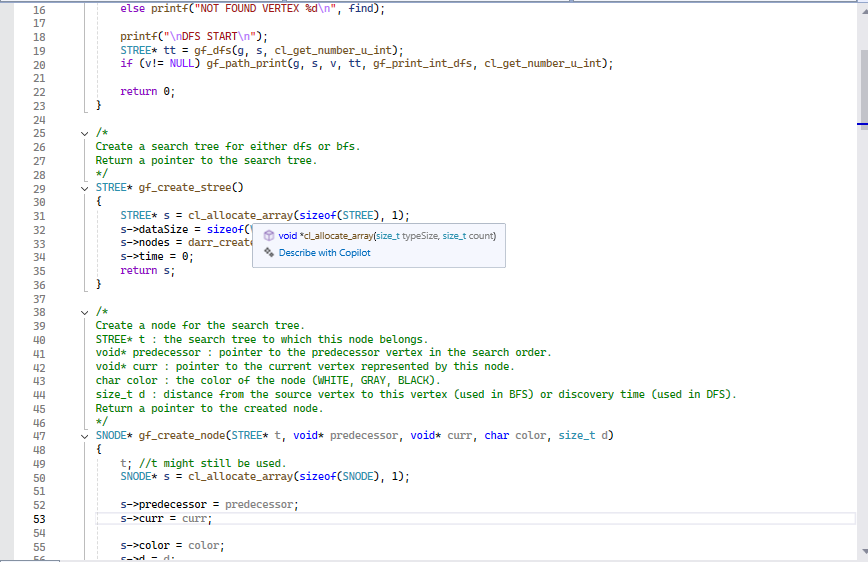Click comment line starting 'void* predecessor :'
This screenshot has width=868, height=562.
[323, 352]
